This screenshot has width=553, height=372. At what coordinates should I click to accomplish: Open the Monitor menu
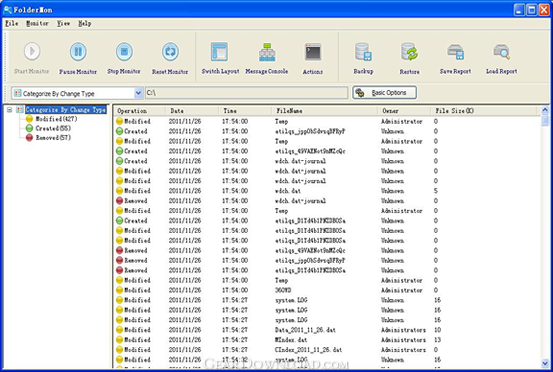click(x=37, y=24)
